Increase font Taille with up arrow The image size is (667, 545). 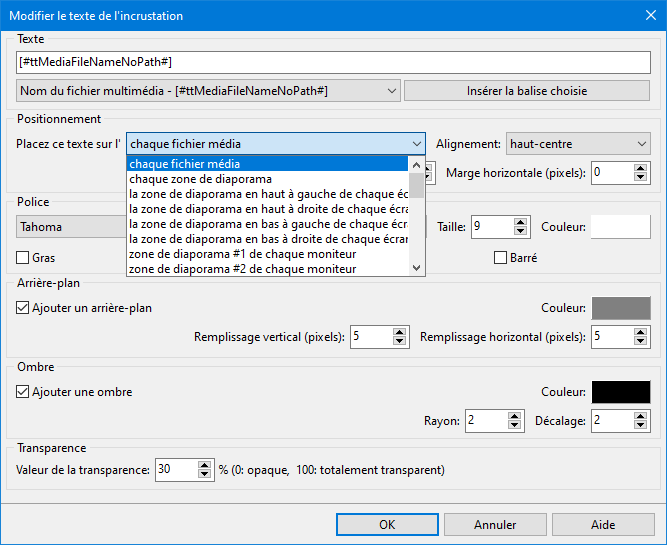point(520,222)
